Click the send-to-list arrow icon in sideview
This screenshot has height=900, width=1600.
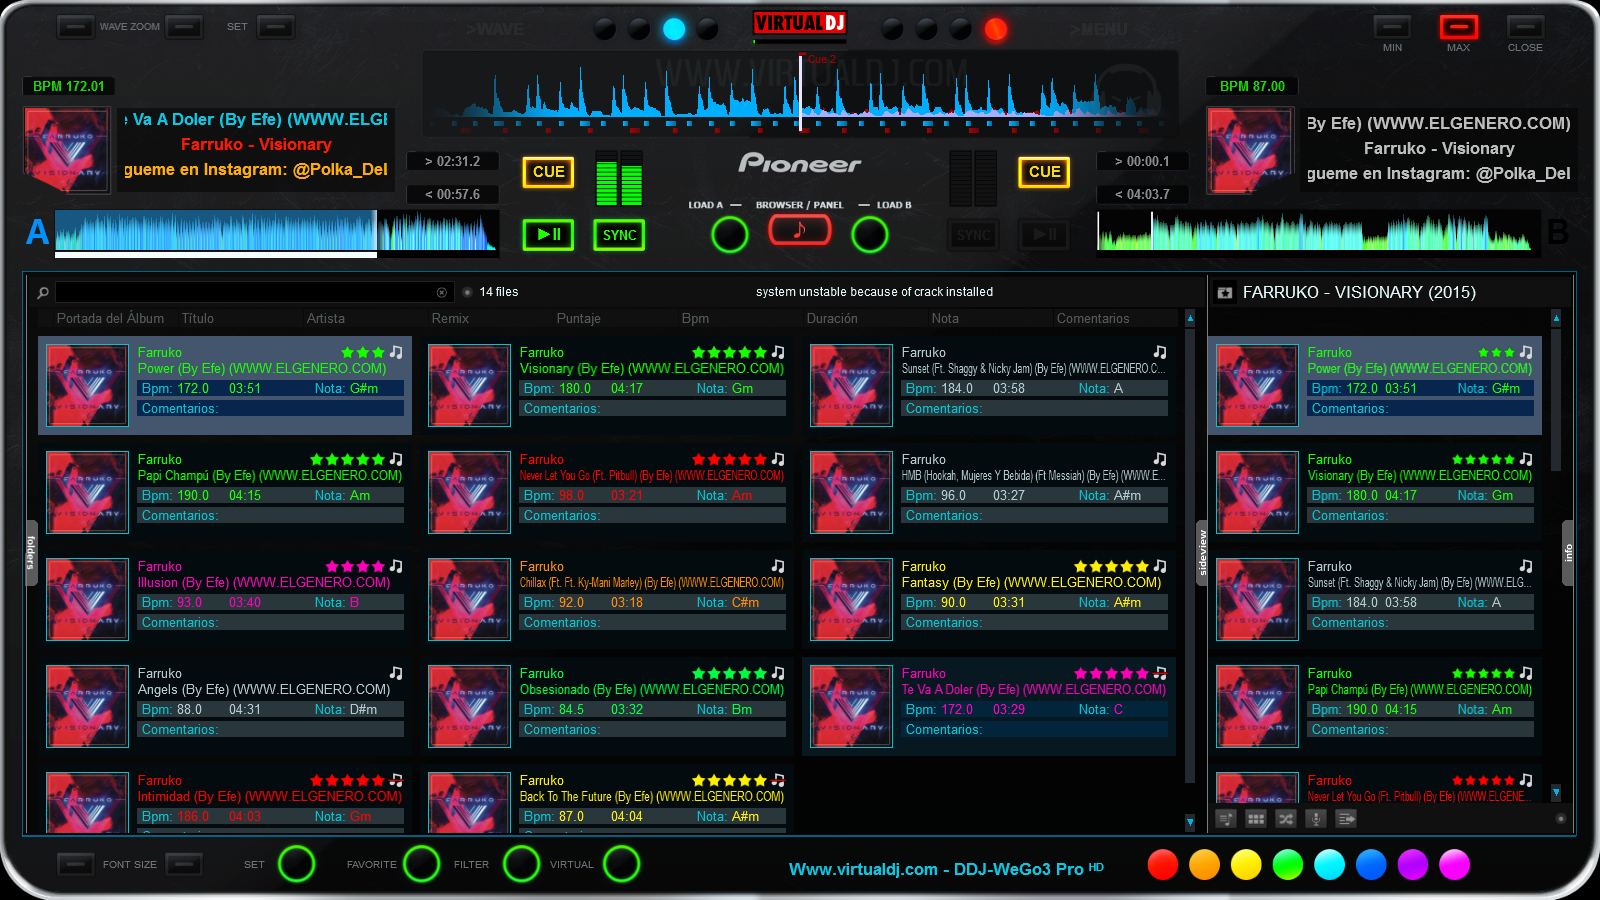click(1346, 819)
